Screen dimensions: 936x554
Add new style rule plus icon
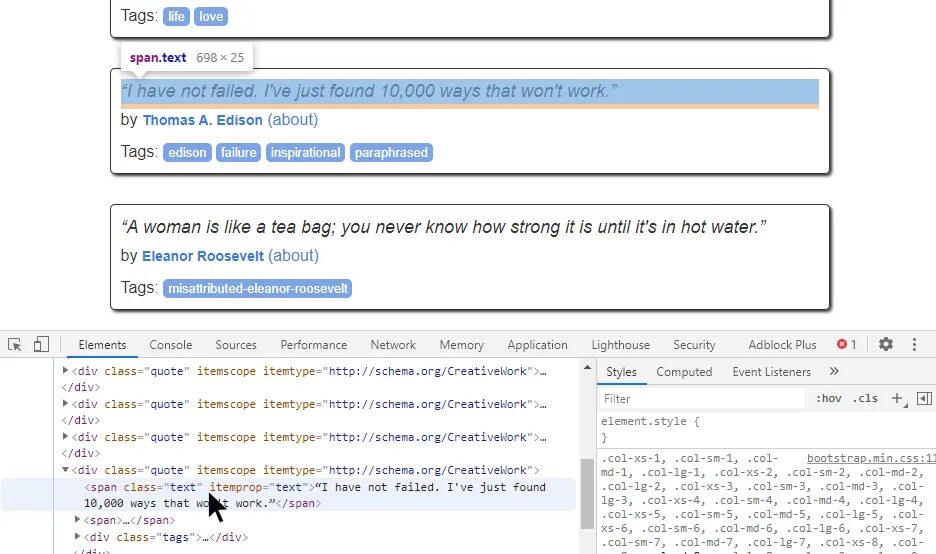coord(897,398)
